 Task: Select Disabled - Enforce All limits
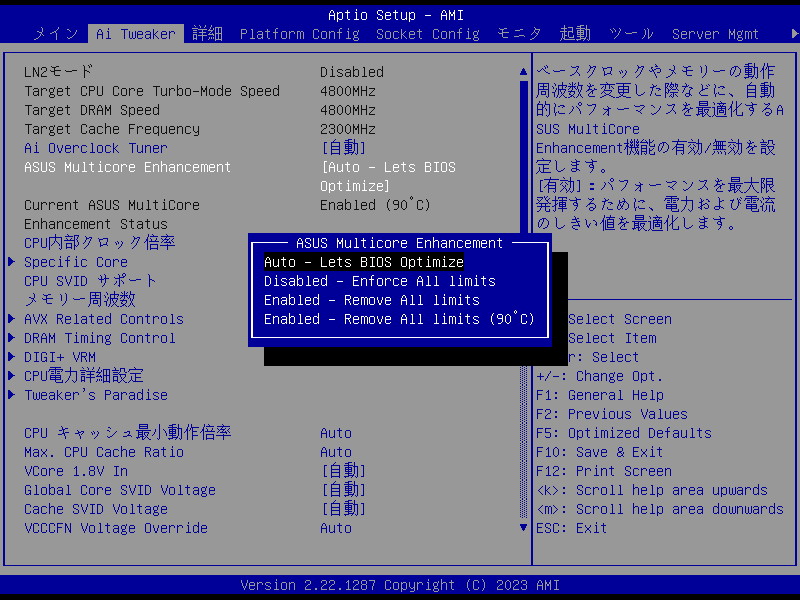[380, 281]
